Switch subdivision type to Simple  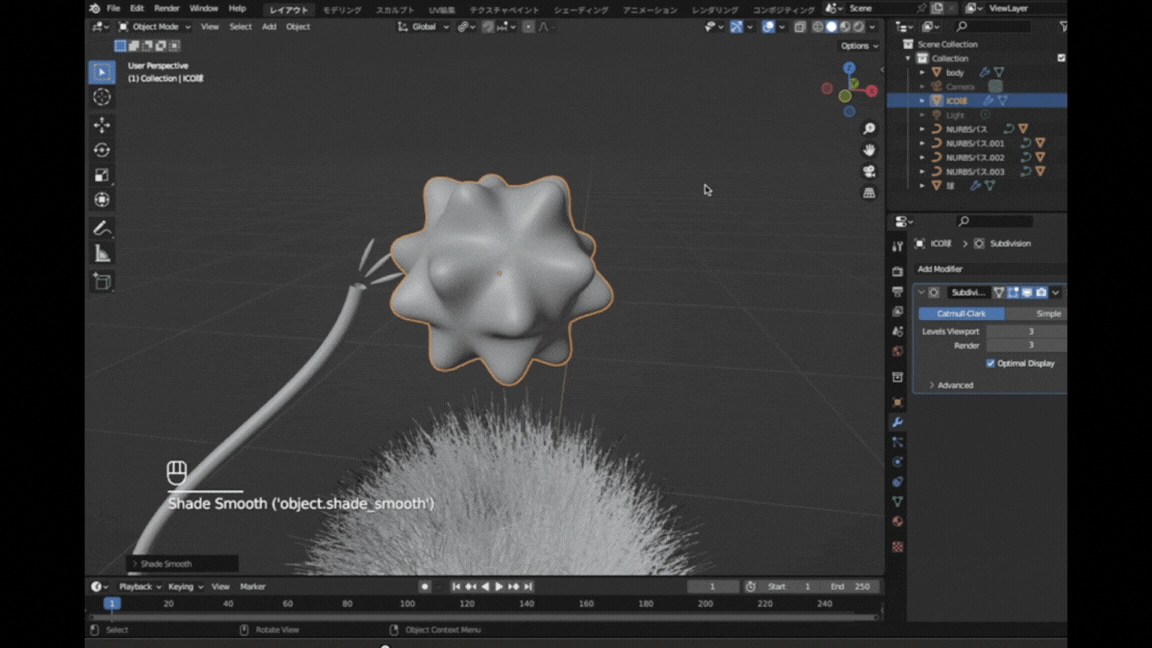tap(1047, 314)
